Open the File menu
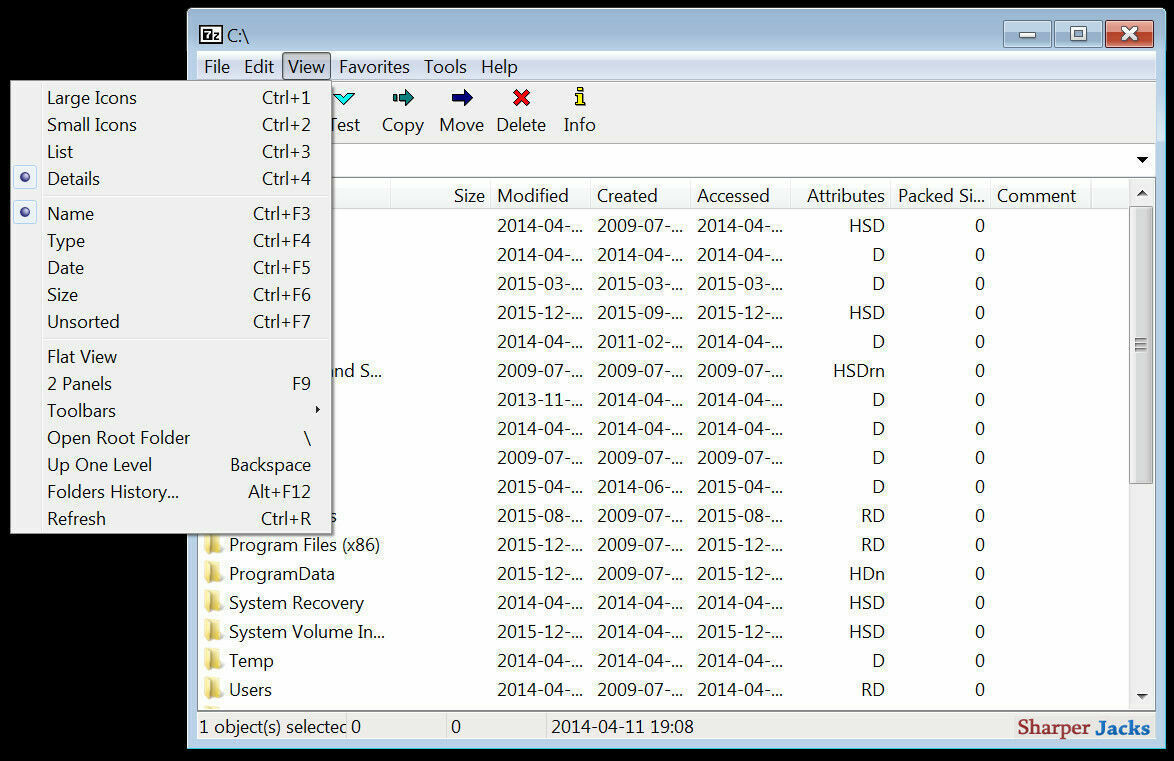Screen dimensions: 1174x761 coord(217,67)
